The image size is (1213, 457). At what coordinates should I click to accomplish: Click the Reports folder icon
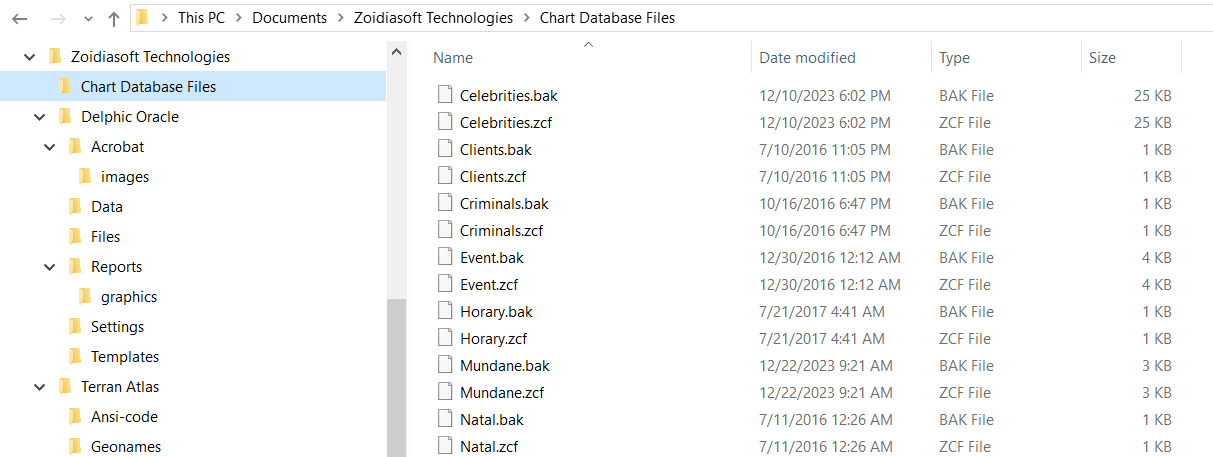tap(75, 267)
